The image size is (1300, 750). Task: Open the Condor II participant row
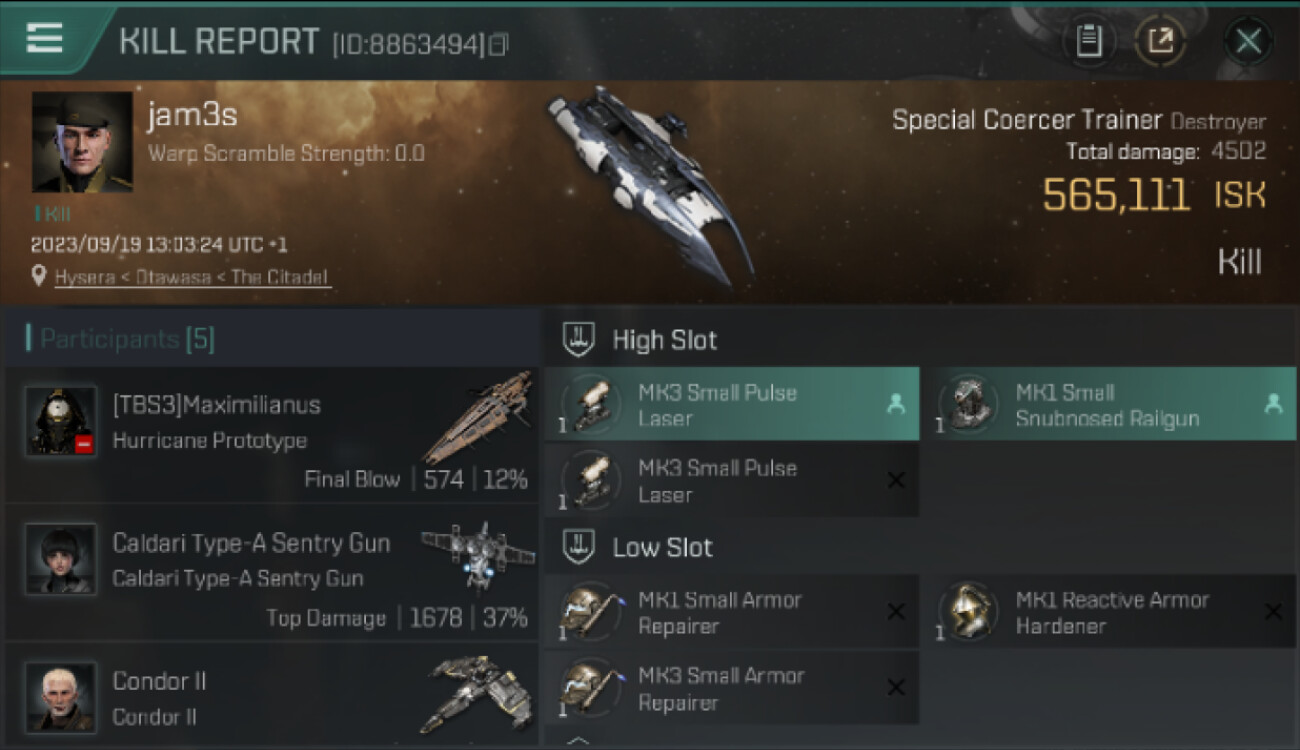(272, 696)
